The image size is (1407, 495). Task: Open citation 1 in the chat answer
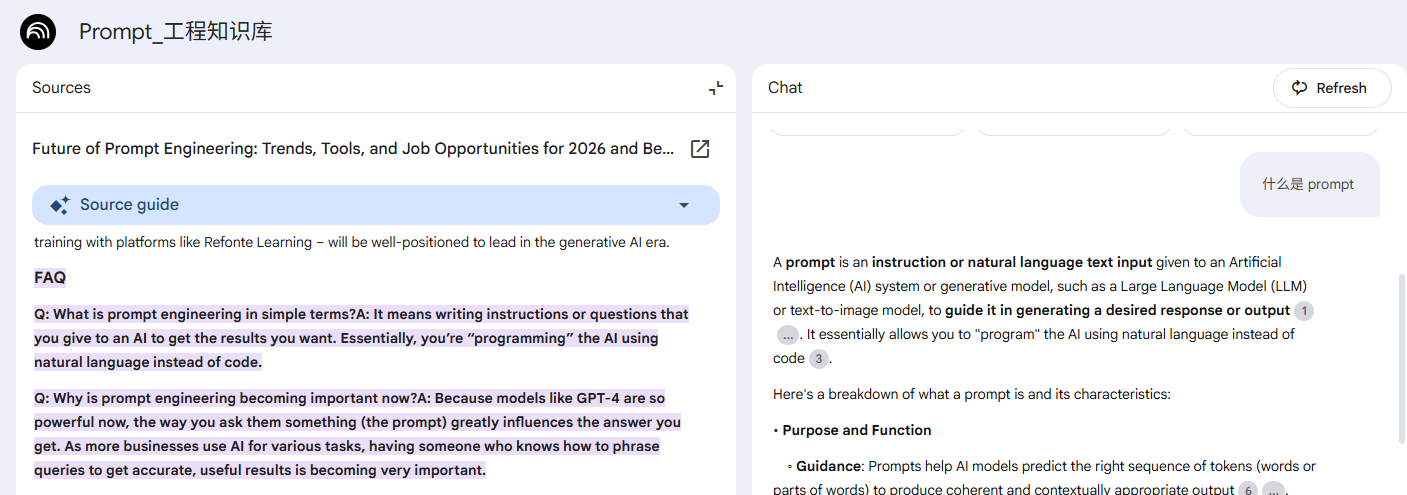1303,311
